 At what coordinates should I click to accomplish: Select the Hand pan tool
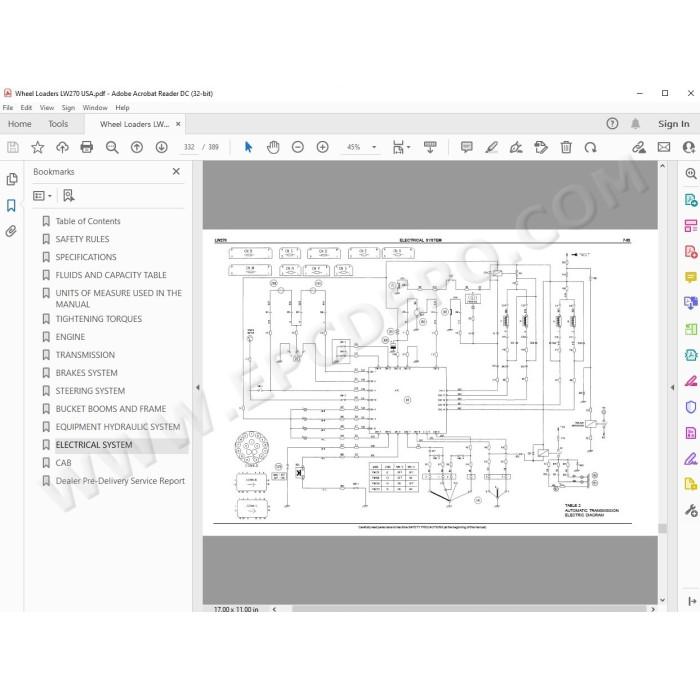pos(273,147)
